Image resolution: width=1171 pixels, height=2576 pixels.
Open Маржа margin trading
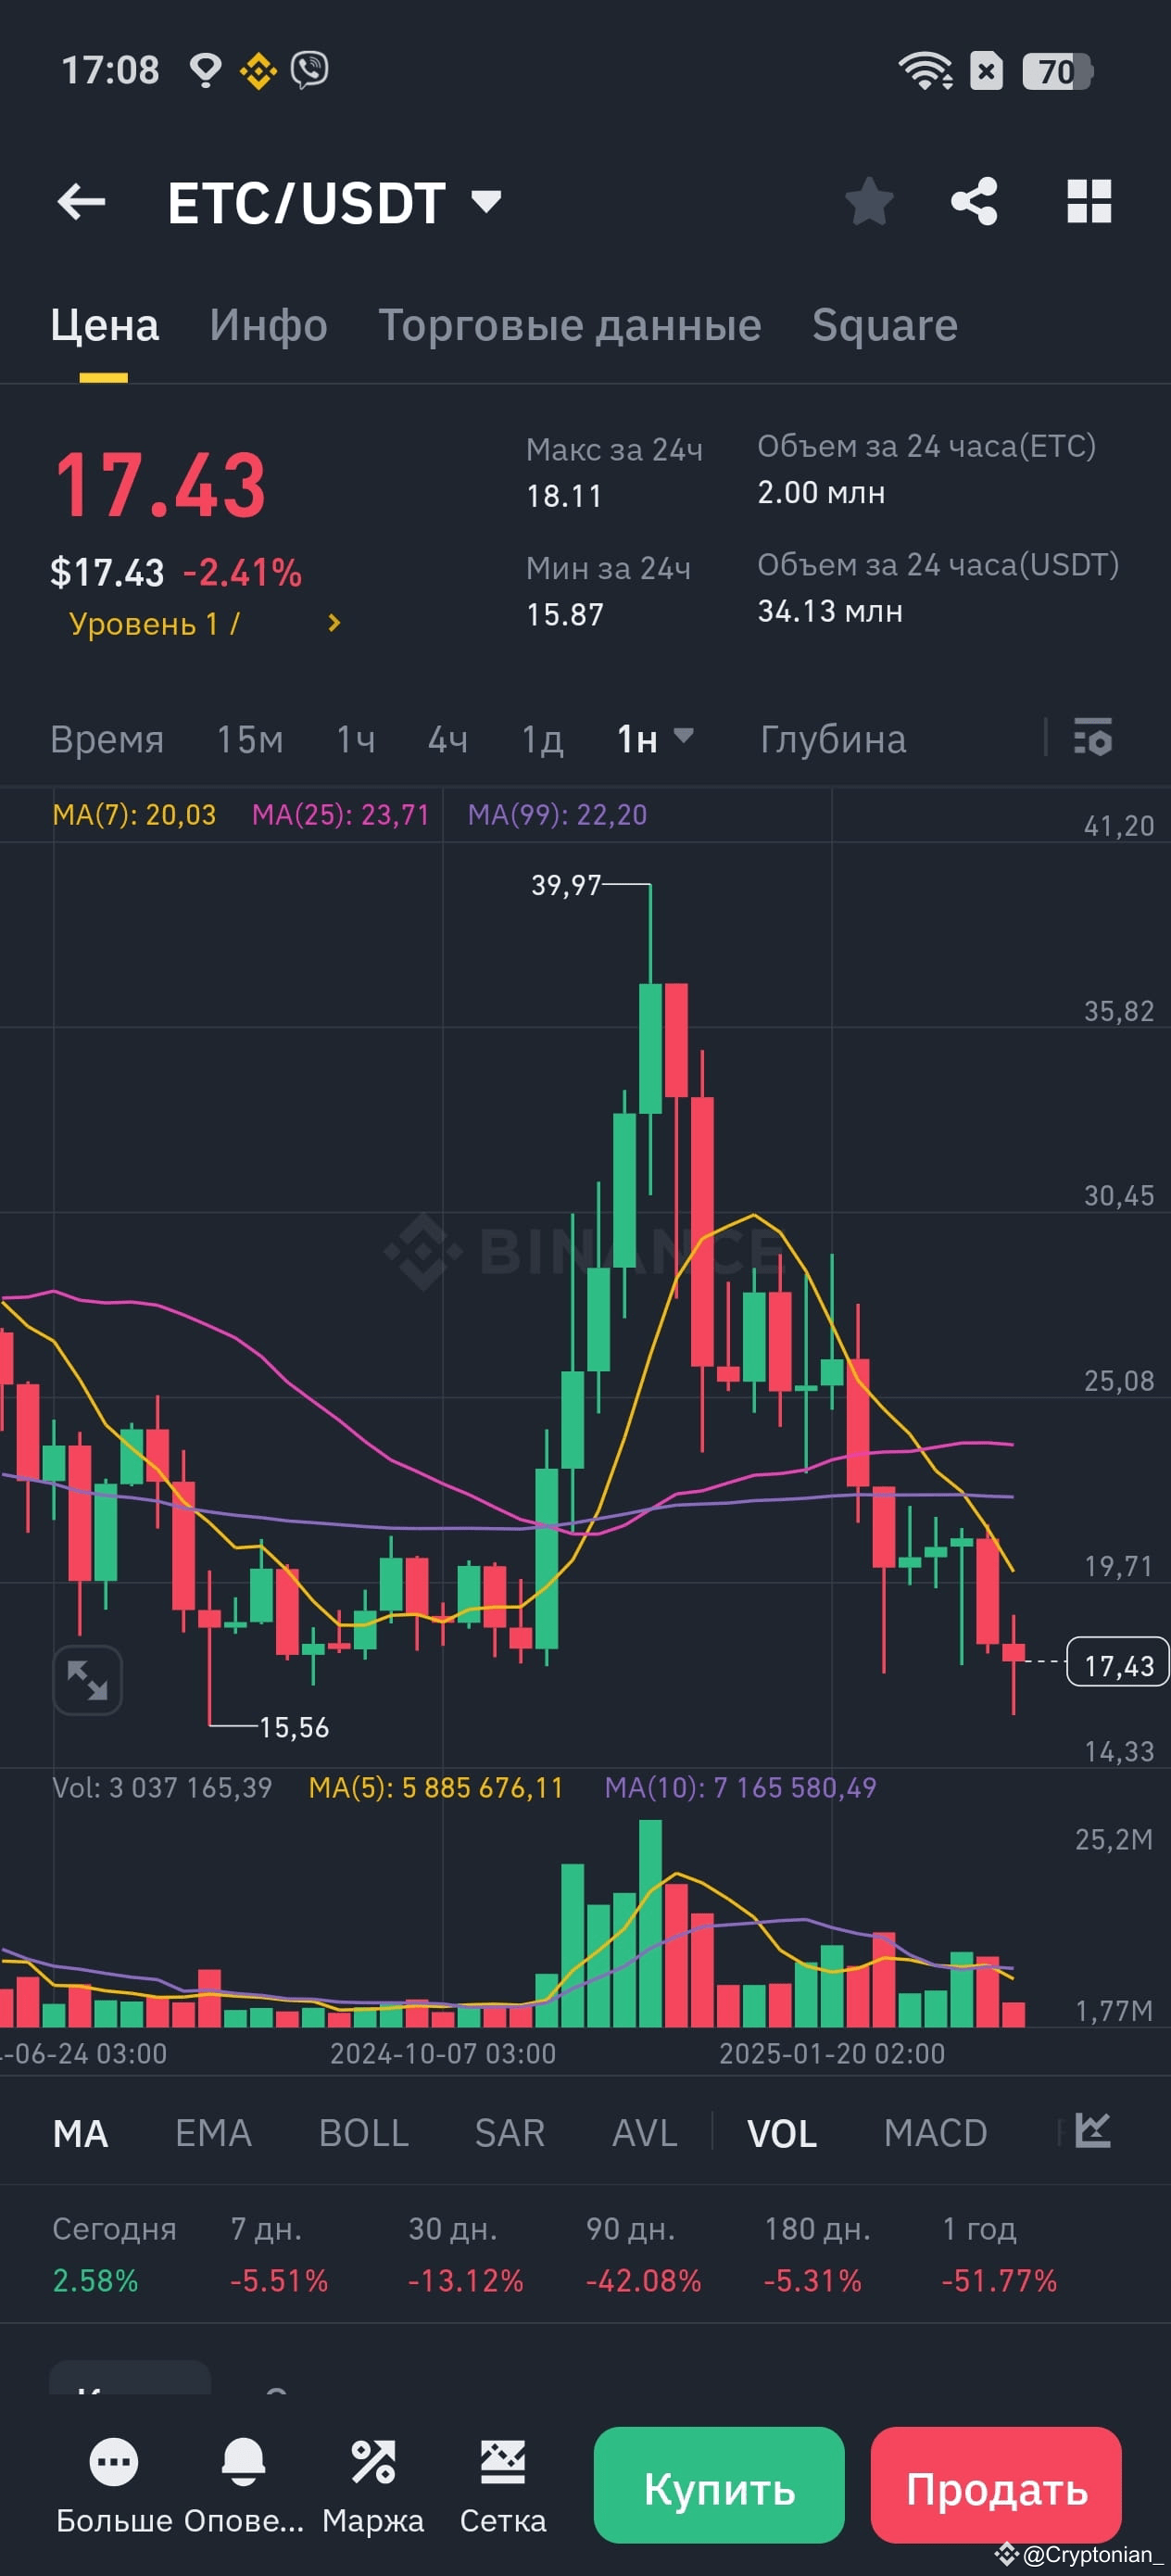(x=373, y=2490)
